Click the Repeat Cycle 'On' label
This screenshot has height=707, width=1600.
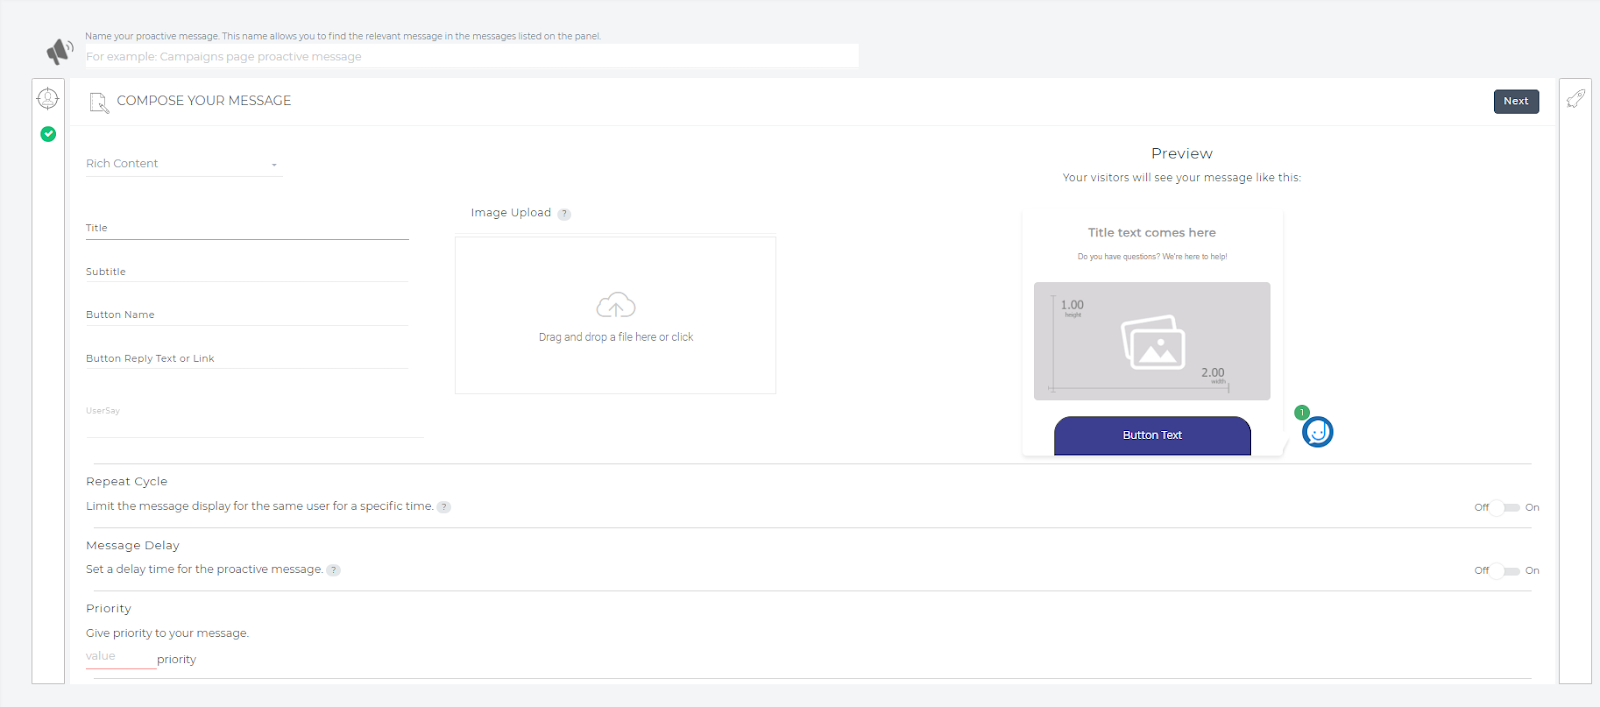1532,508
